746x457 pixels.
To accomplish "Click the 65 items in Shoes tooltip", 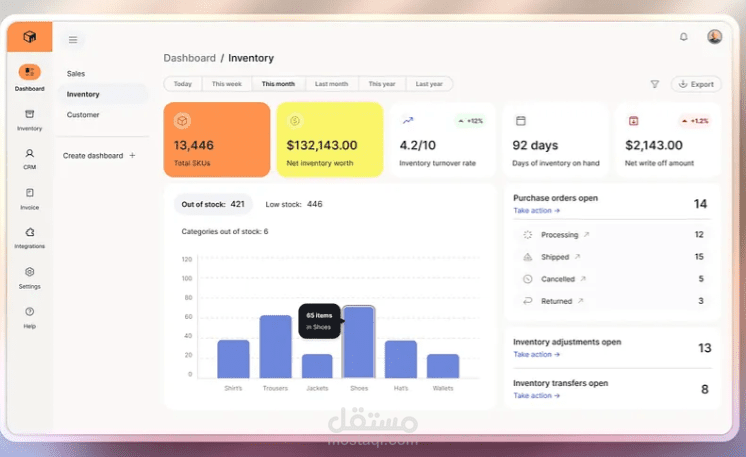I will tap(320, 321).
